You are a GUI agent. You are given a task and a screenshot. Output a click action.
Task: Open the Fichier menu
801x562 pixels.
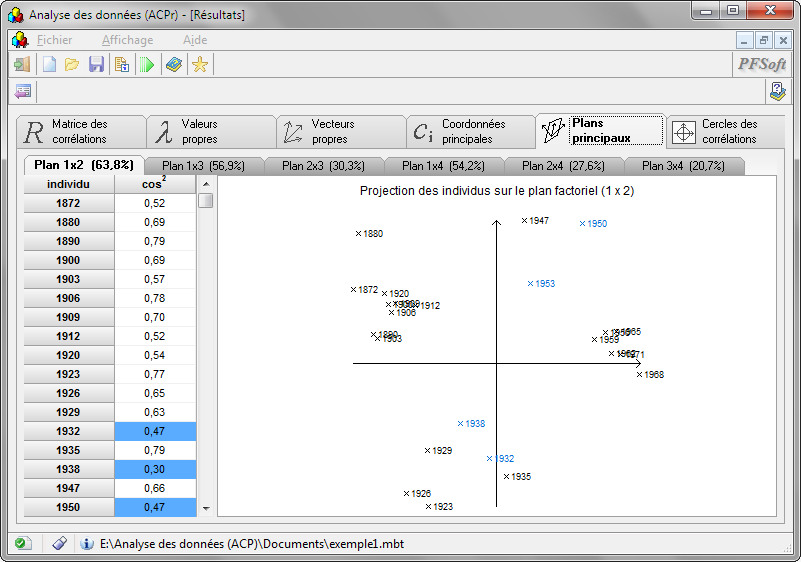pos(54,40)
